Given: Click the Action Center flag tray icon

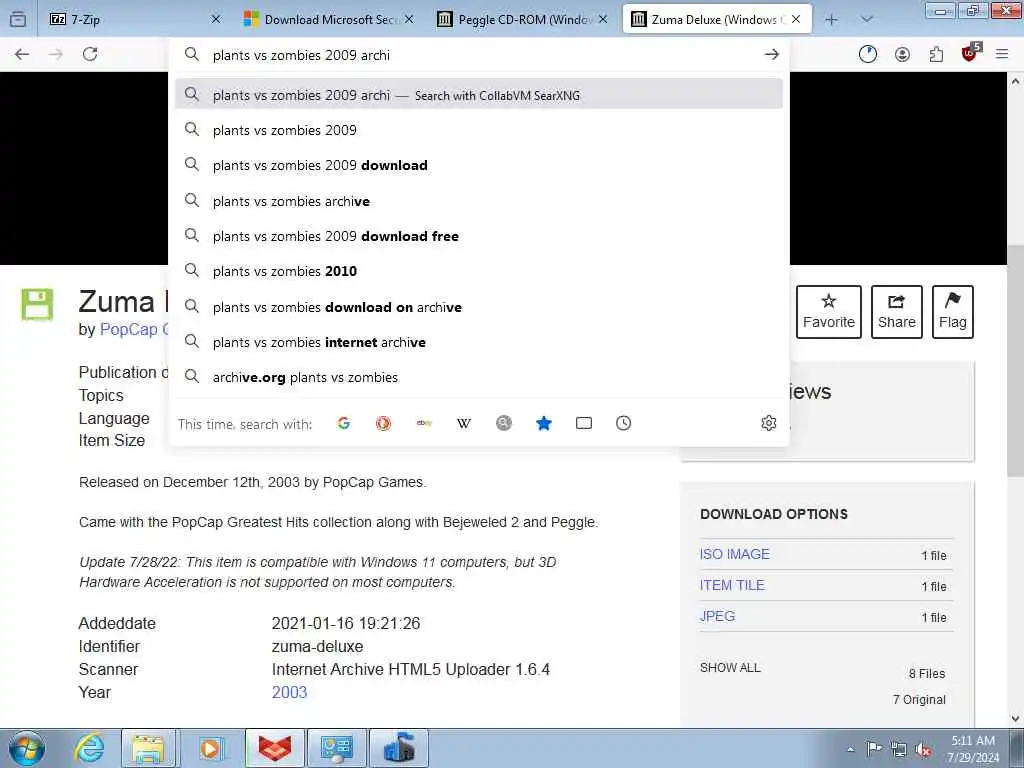Looking at the screenshot, I should [874, 748].
